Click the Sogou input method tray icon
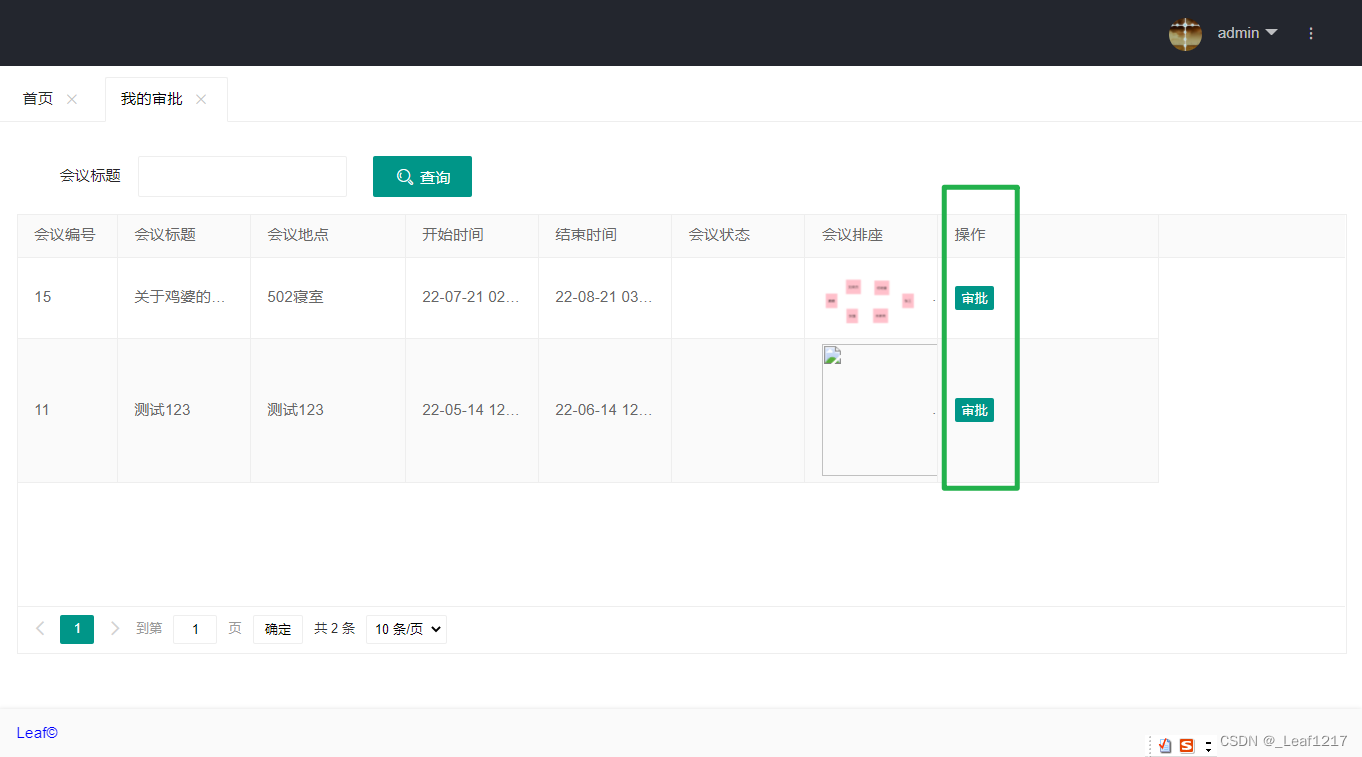This screenshot has height=757, width=1362. pyautogui.click(x=1187, y=745)
